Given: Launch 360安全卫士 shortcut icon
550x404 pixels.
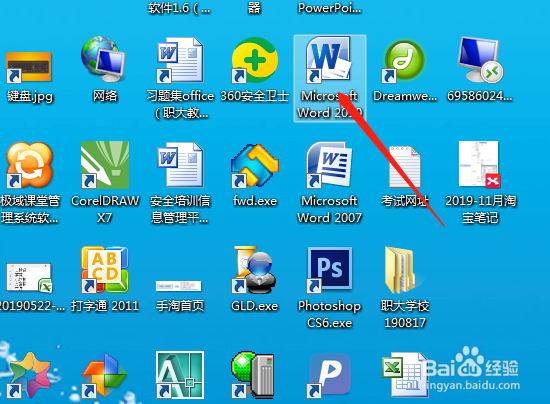Looking at the screenshot, I should click(255, 60).
